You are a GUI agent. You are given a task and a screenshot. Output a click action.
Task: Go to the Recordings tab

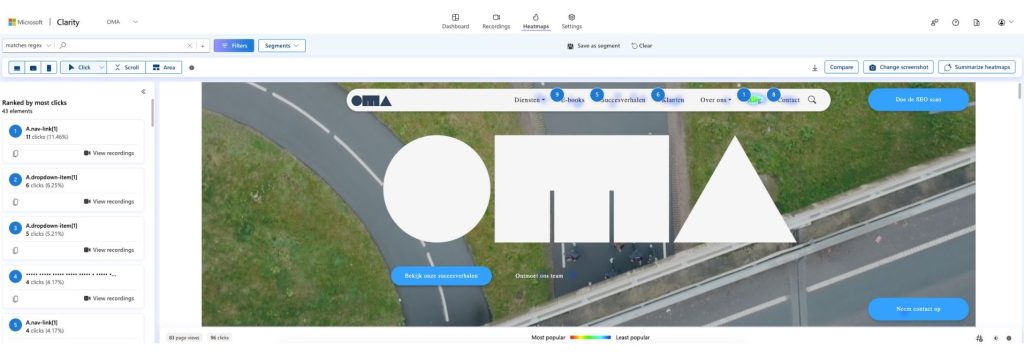(x=496, y=22)
